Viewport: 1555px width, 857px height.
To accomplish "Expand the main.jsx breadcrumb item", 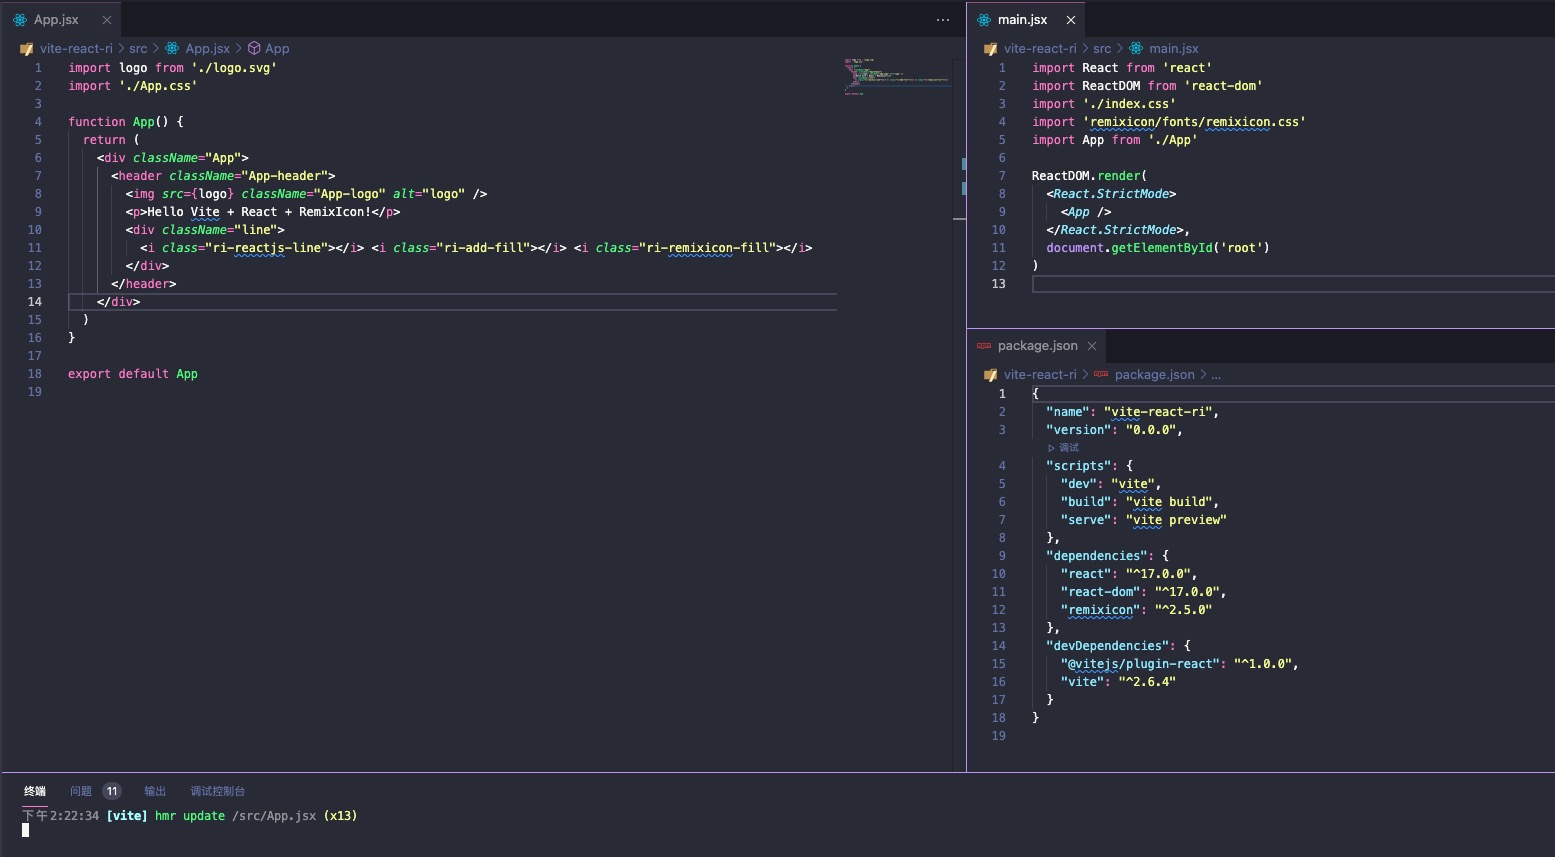I will [x=1173, y=48].
